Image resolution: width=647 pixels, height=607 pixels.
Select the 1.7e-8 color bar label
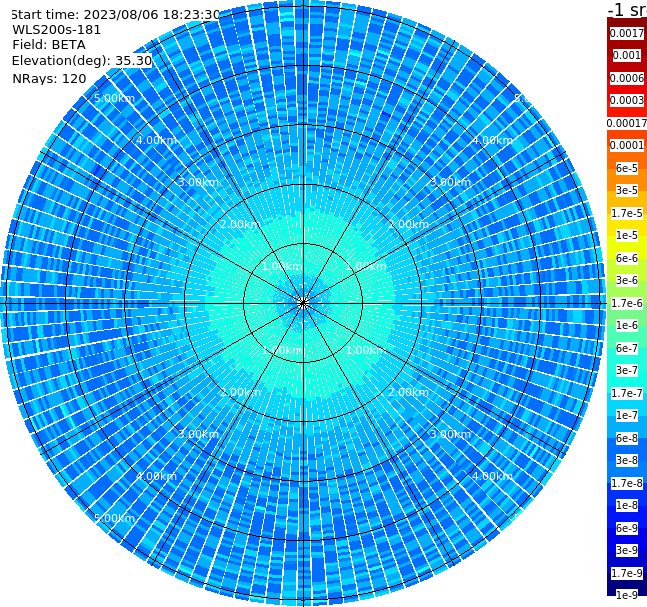[x=627, y=483]
